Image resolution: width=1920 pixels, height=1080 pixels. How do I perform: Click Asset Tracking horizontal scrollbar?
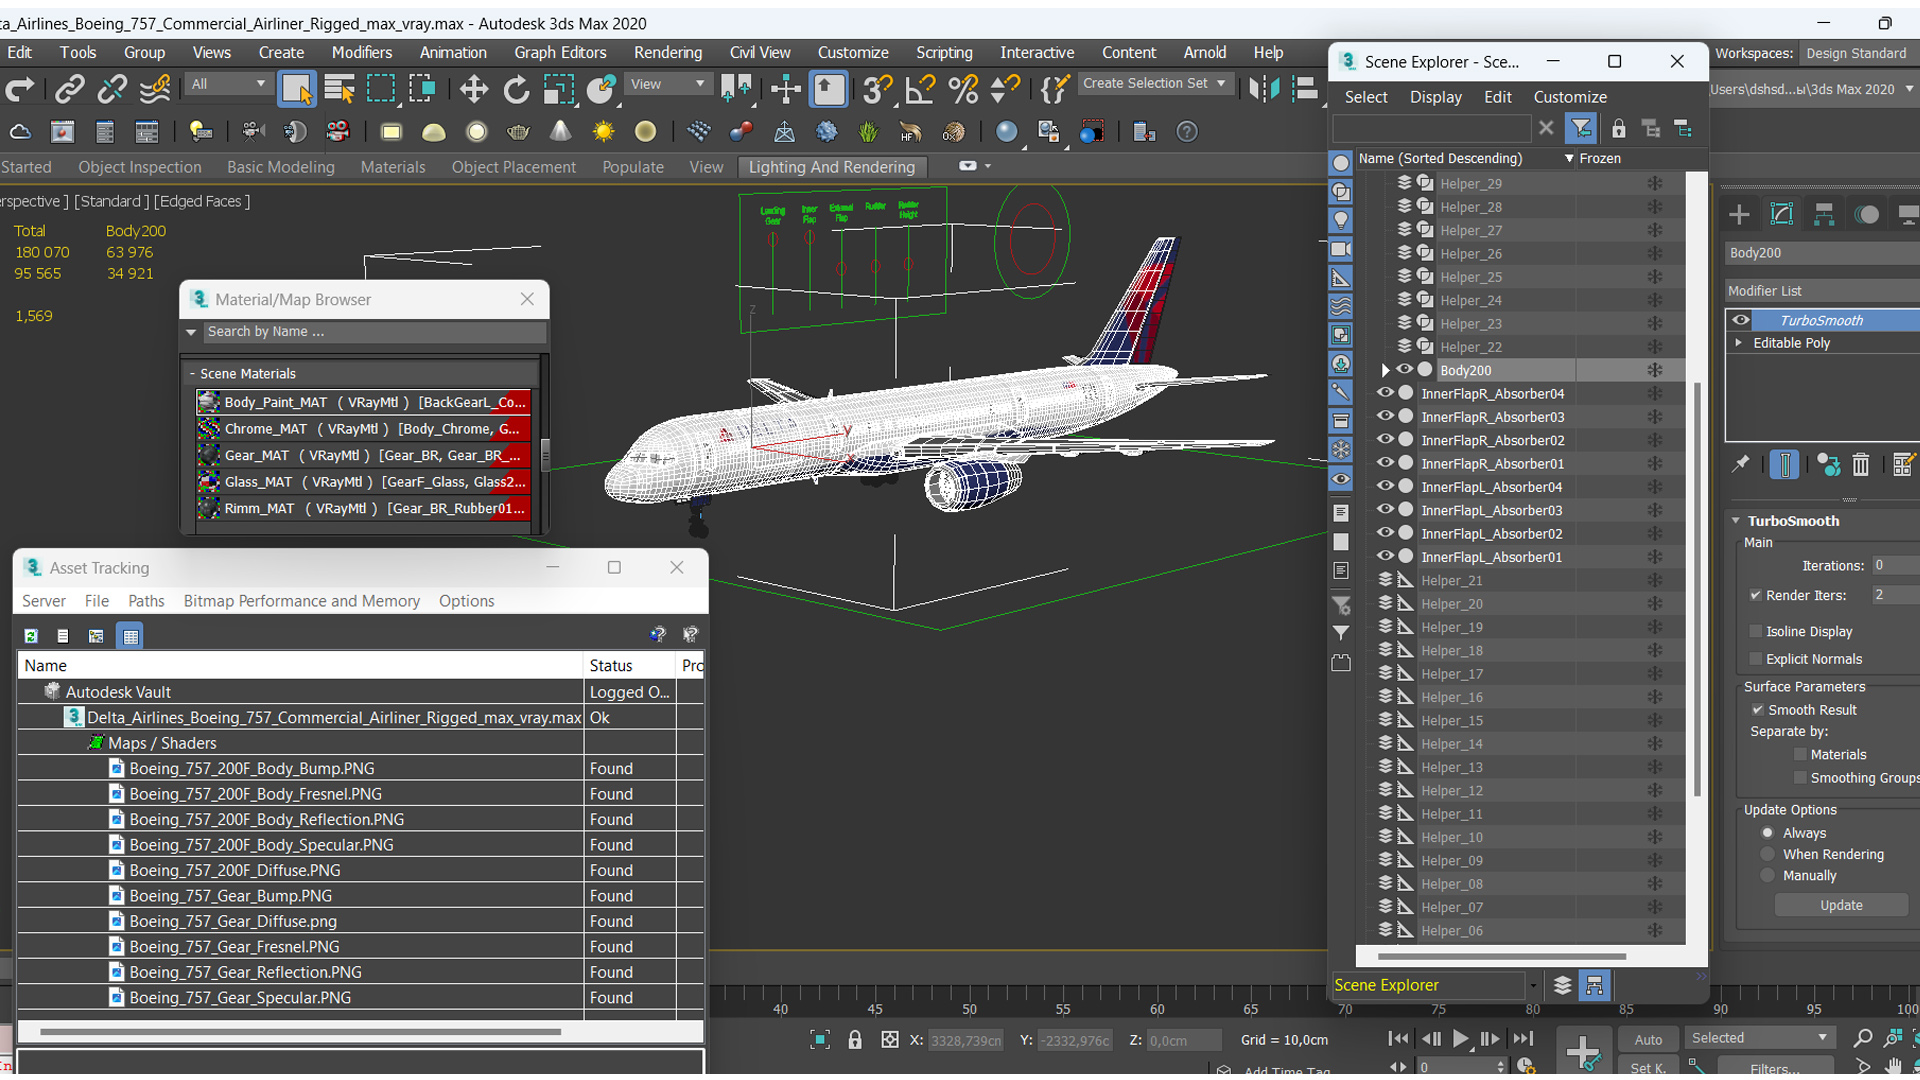click(300, 1031)
